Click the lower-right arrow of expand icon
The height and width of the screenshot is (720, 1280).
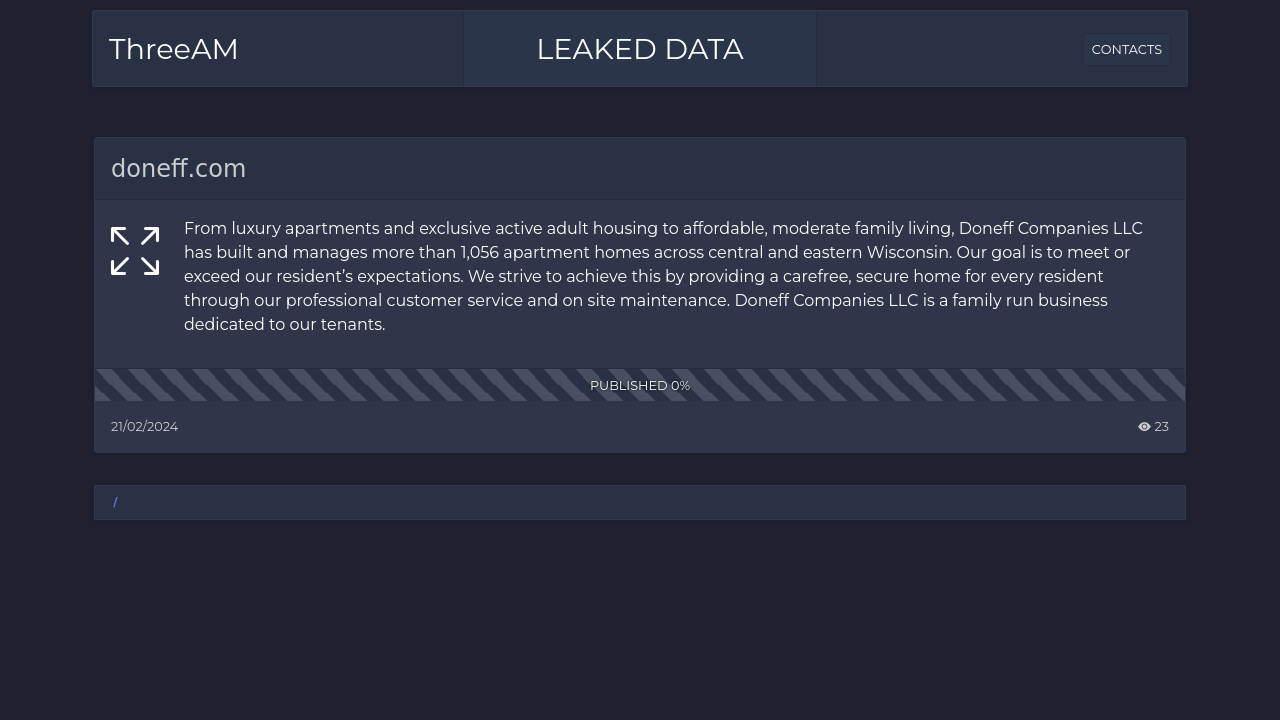pyautogui.click(x=150, y=266)
